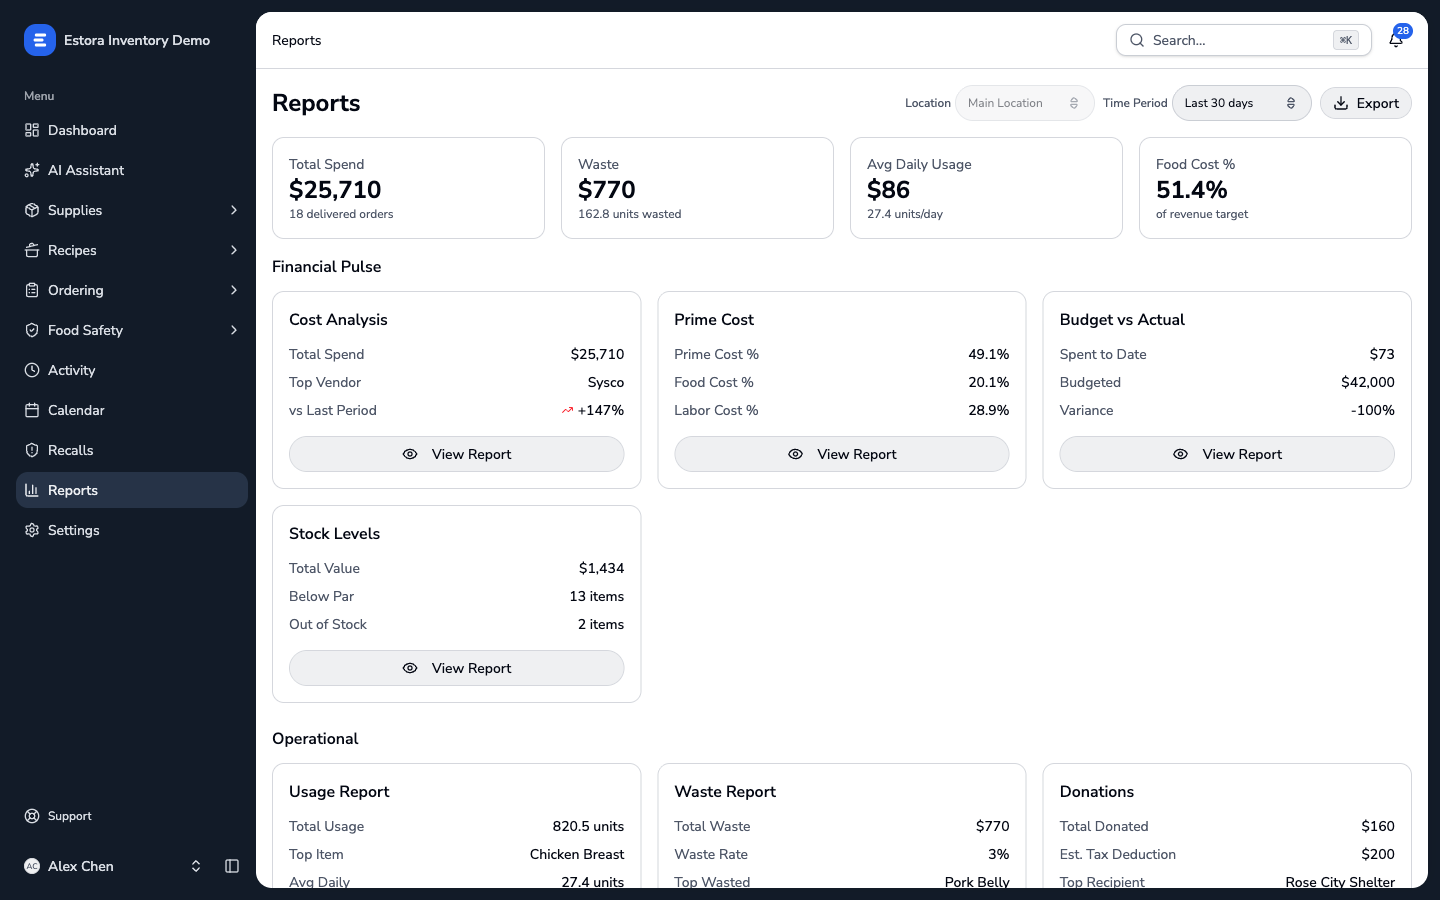Viewport: 1440px width, 900px height.
Task: Click the Recipes icon in sidebar
Action: [32, 250]
